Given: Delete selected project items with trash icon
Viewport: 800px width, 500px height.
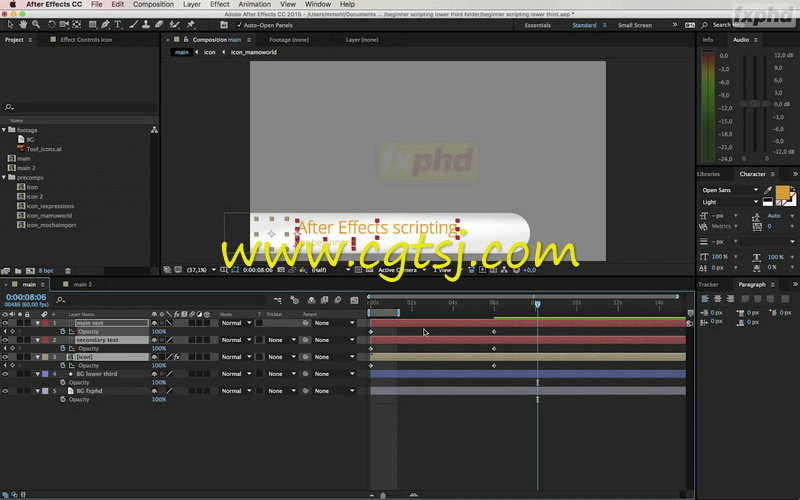Looking at the screenshot, I should pyautogui.click(x=68, y=271).
